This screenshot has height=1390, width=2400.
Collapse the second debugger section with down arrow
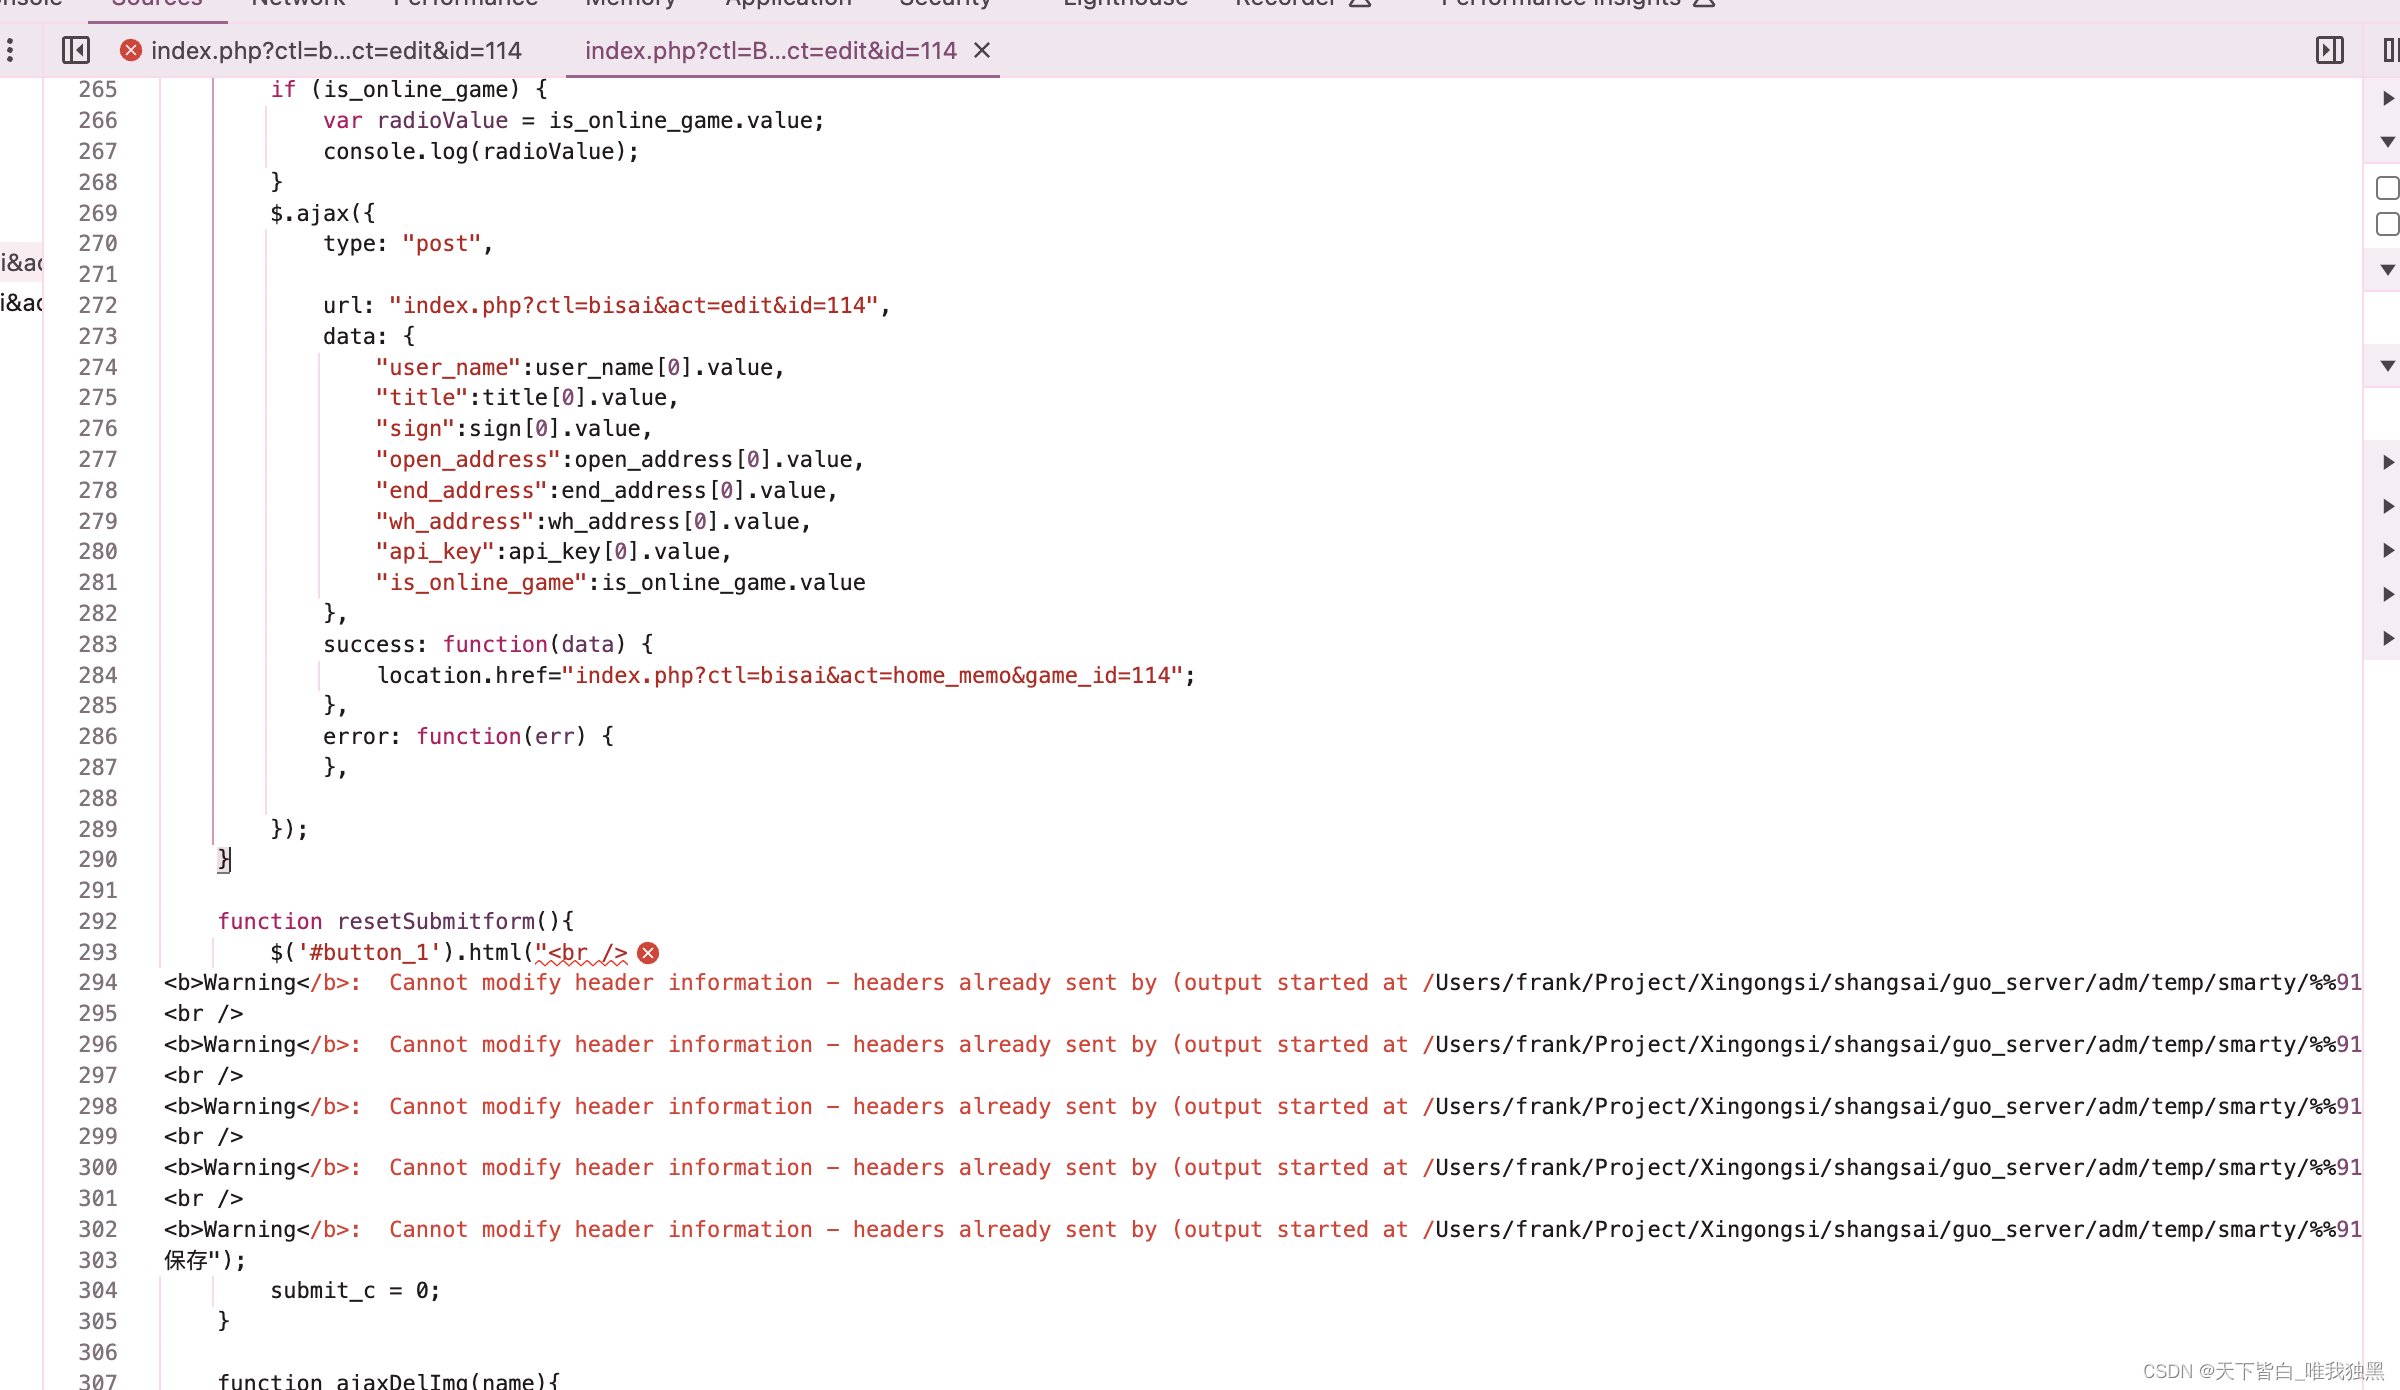(2387, 142)
